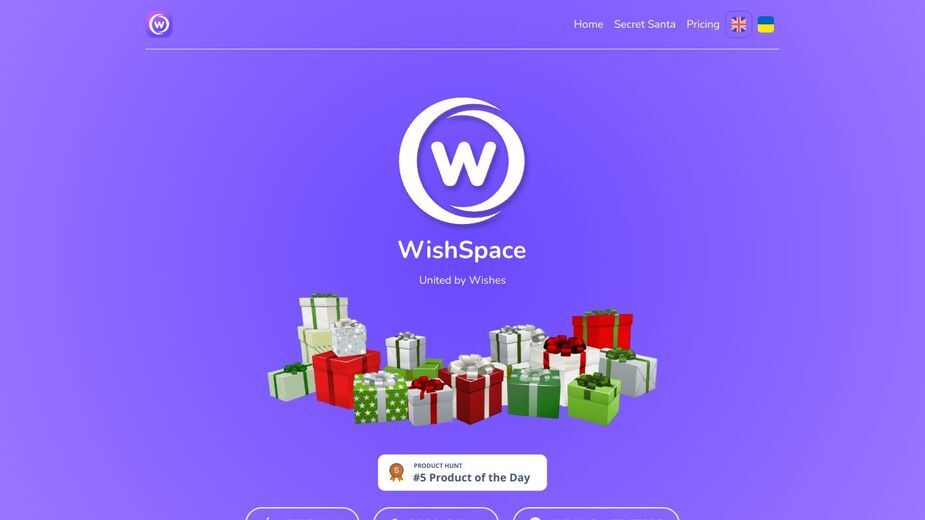Image resolution: width=925 pixels, height=520 pixels.
Task: Click the tall red gift box with green ribbon
Action: click(x=602, y=329)
